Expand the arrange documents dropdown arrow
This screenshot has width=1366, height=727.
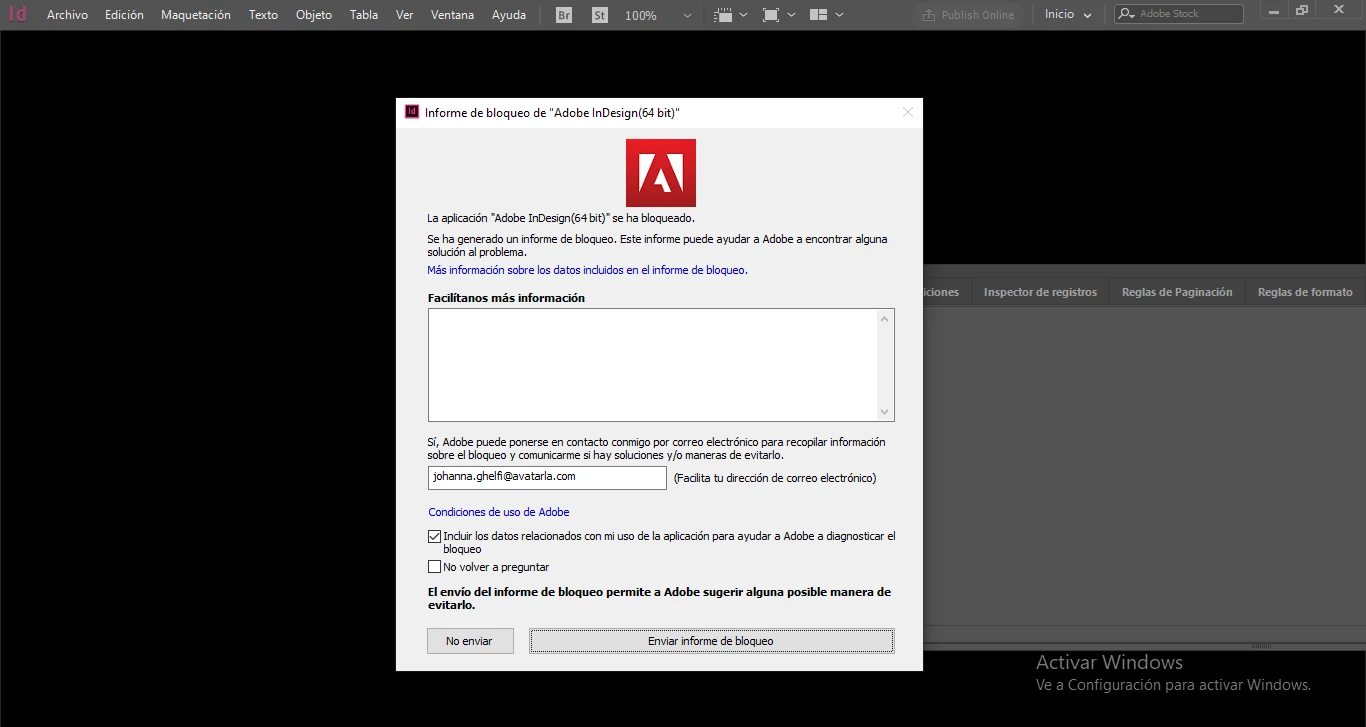pos(839,15)
